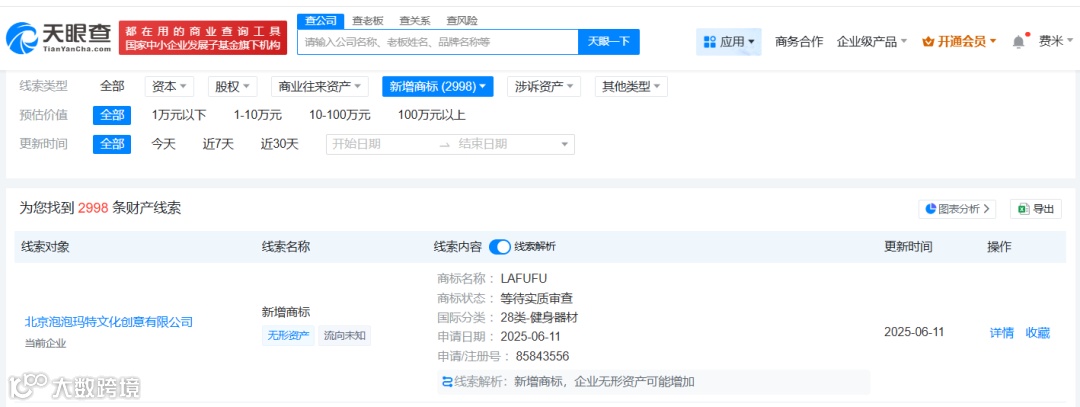Click 收藏 for LAFUFU trademark
Image resolution: width=1080 pixels, height=407 pixels.
point(1038,333)
